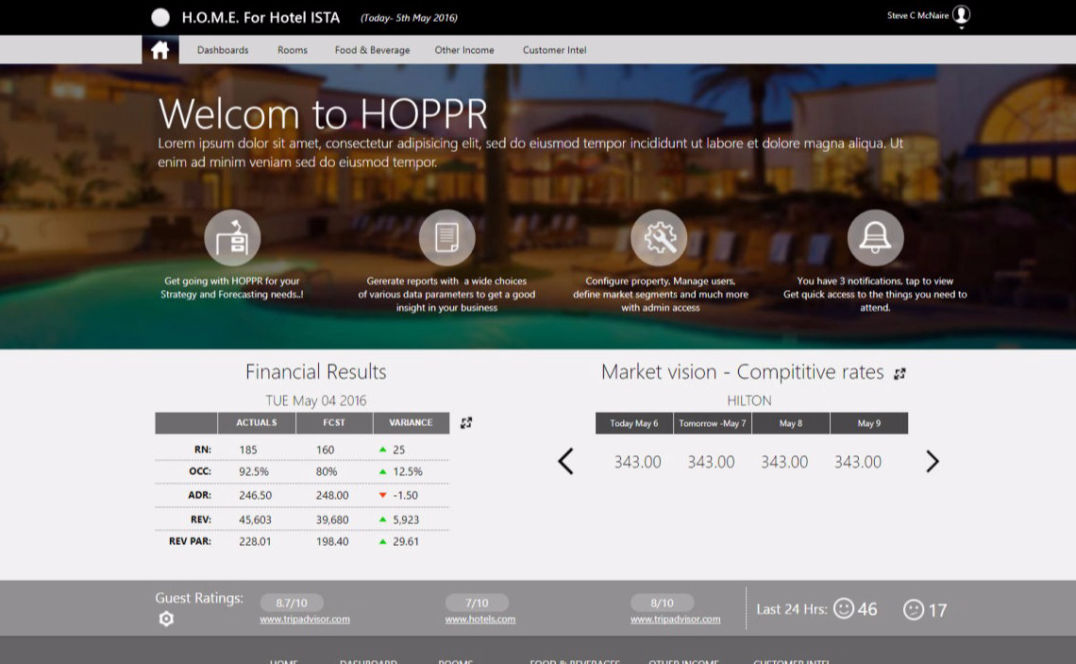
Task: Click the FCST column header
Action: coord(334,423)
